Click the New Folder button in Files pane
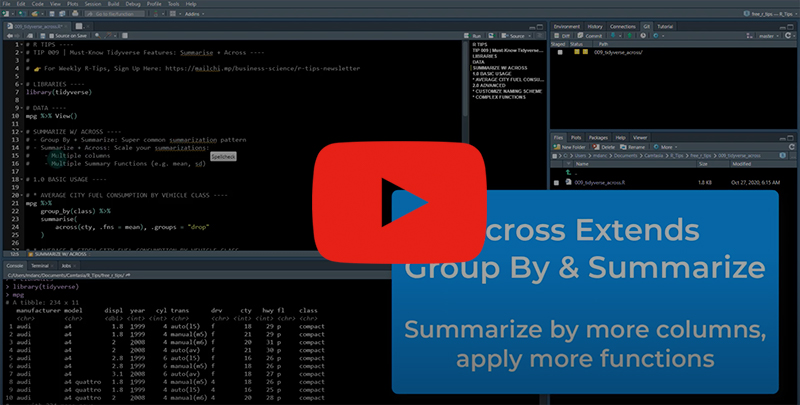This screenshot has height=405, width=800. 570,147
